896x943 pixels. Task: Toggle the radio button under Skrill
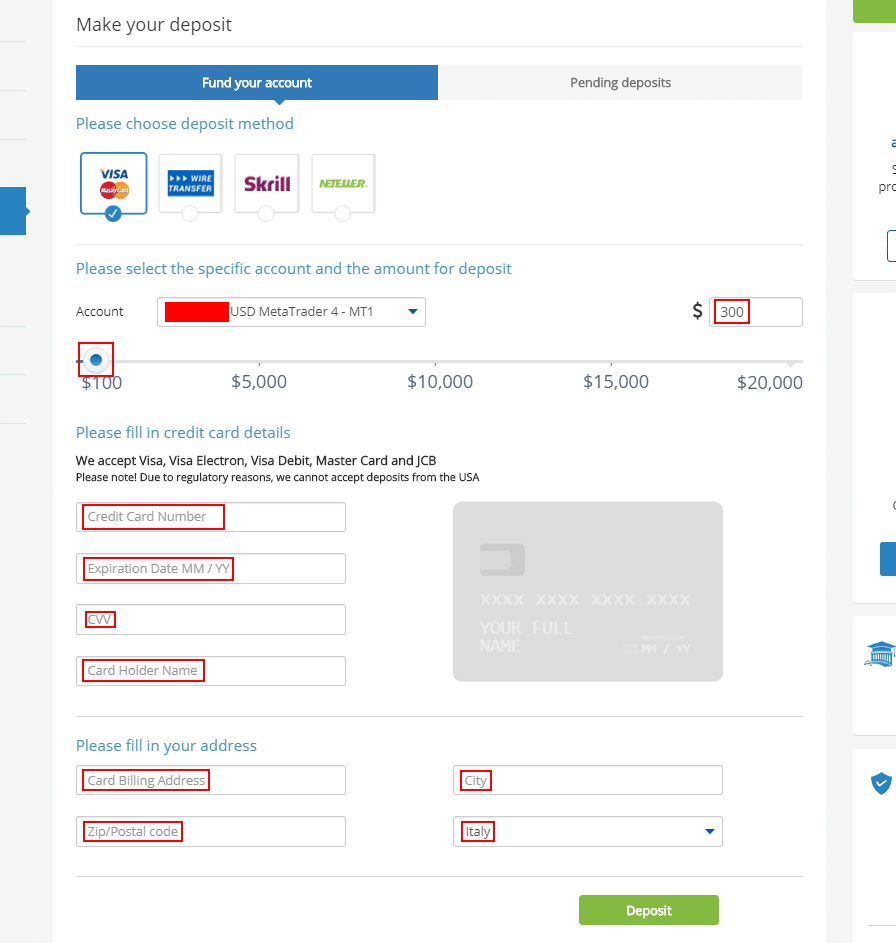pyautogui.click(x=266, y=213)
